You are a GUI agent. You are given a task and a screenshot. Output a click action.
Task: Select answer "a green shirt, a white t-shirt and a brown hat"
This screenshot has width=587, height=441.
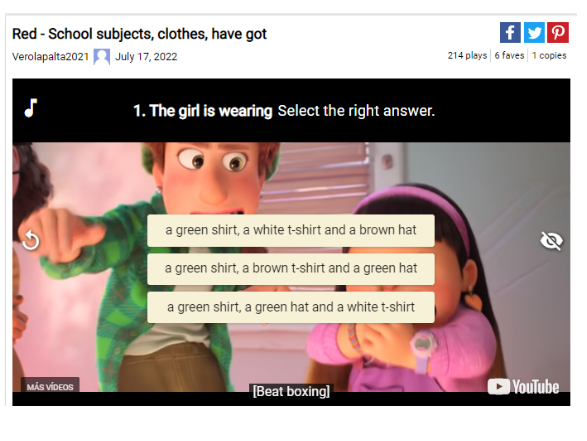[291, 230]
